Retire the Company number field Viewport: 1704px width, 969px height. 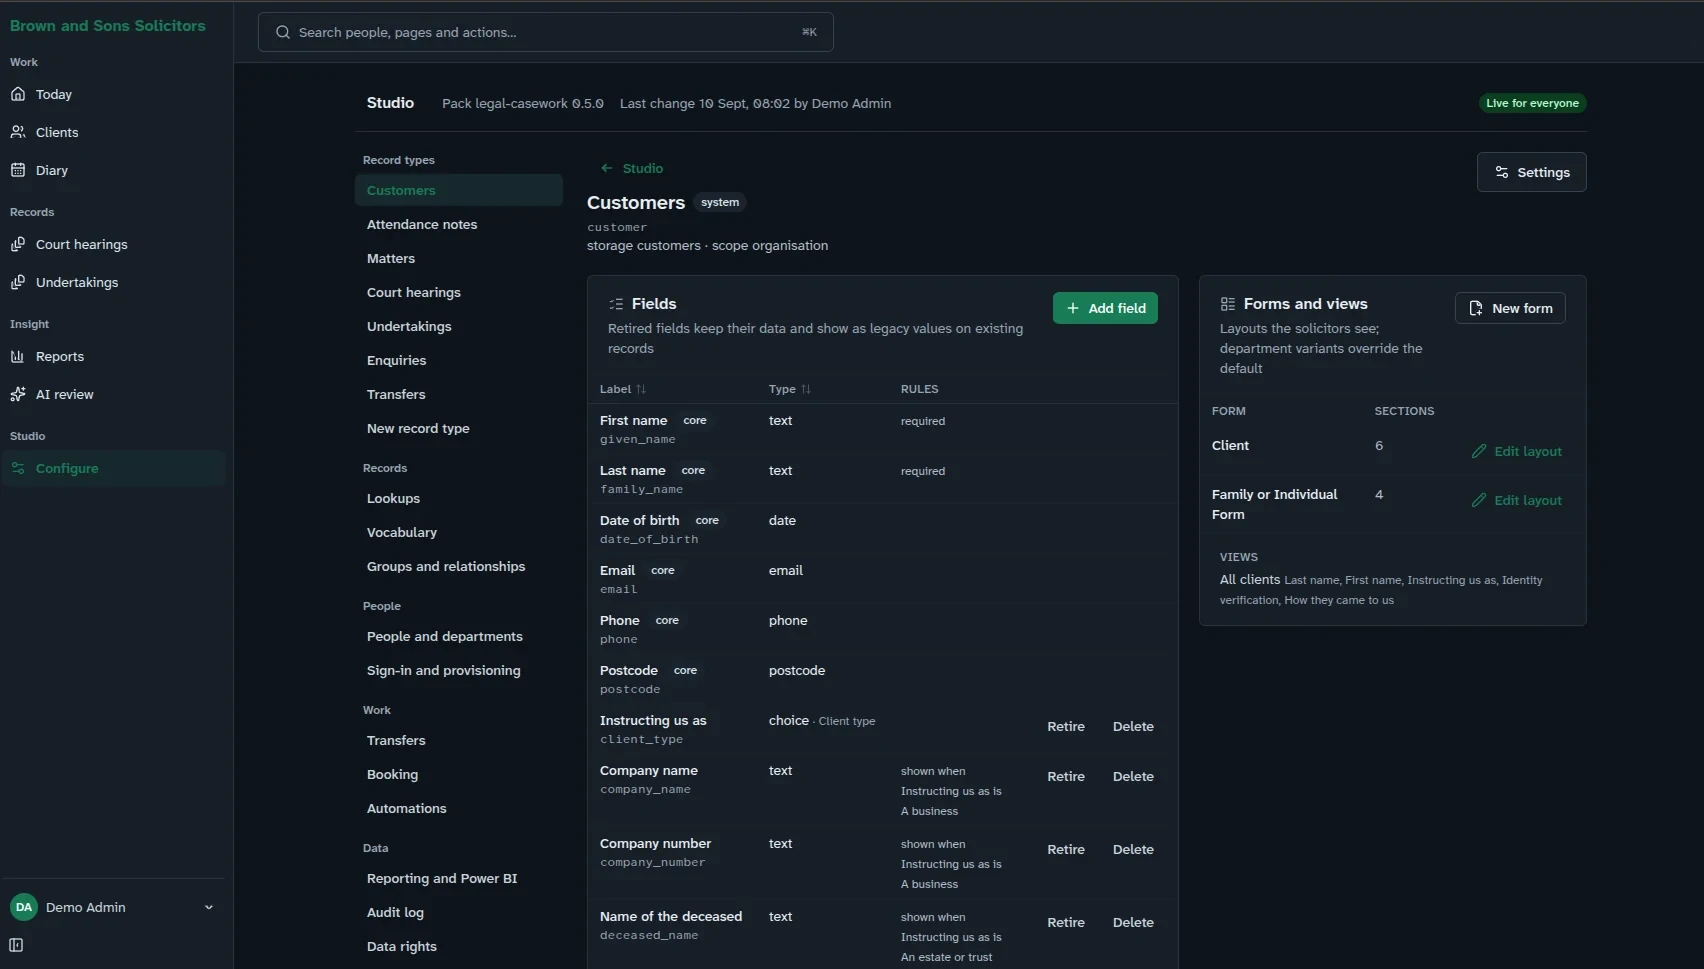(x=1066, y=849)
